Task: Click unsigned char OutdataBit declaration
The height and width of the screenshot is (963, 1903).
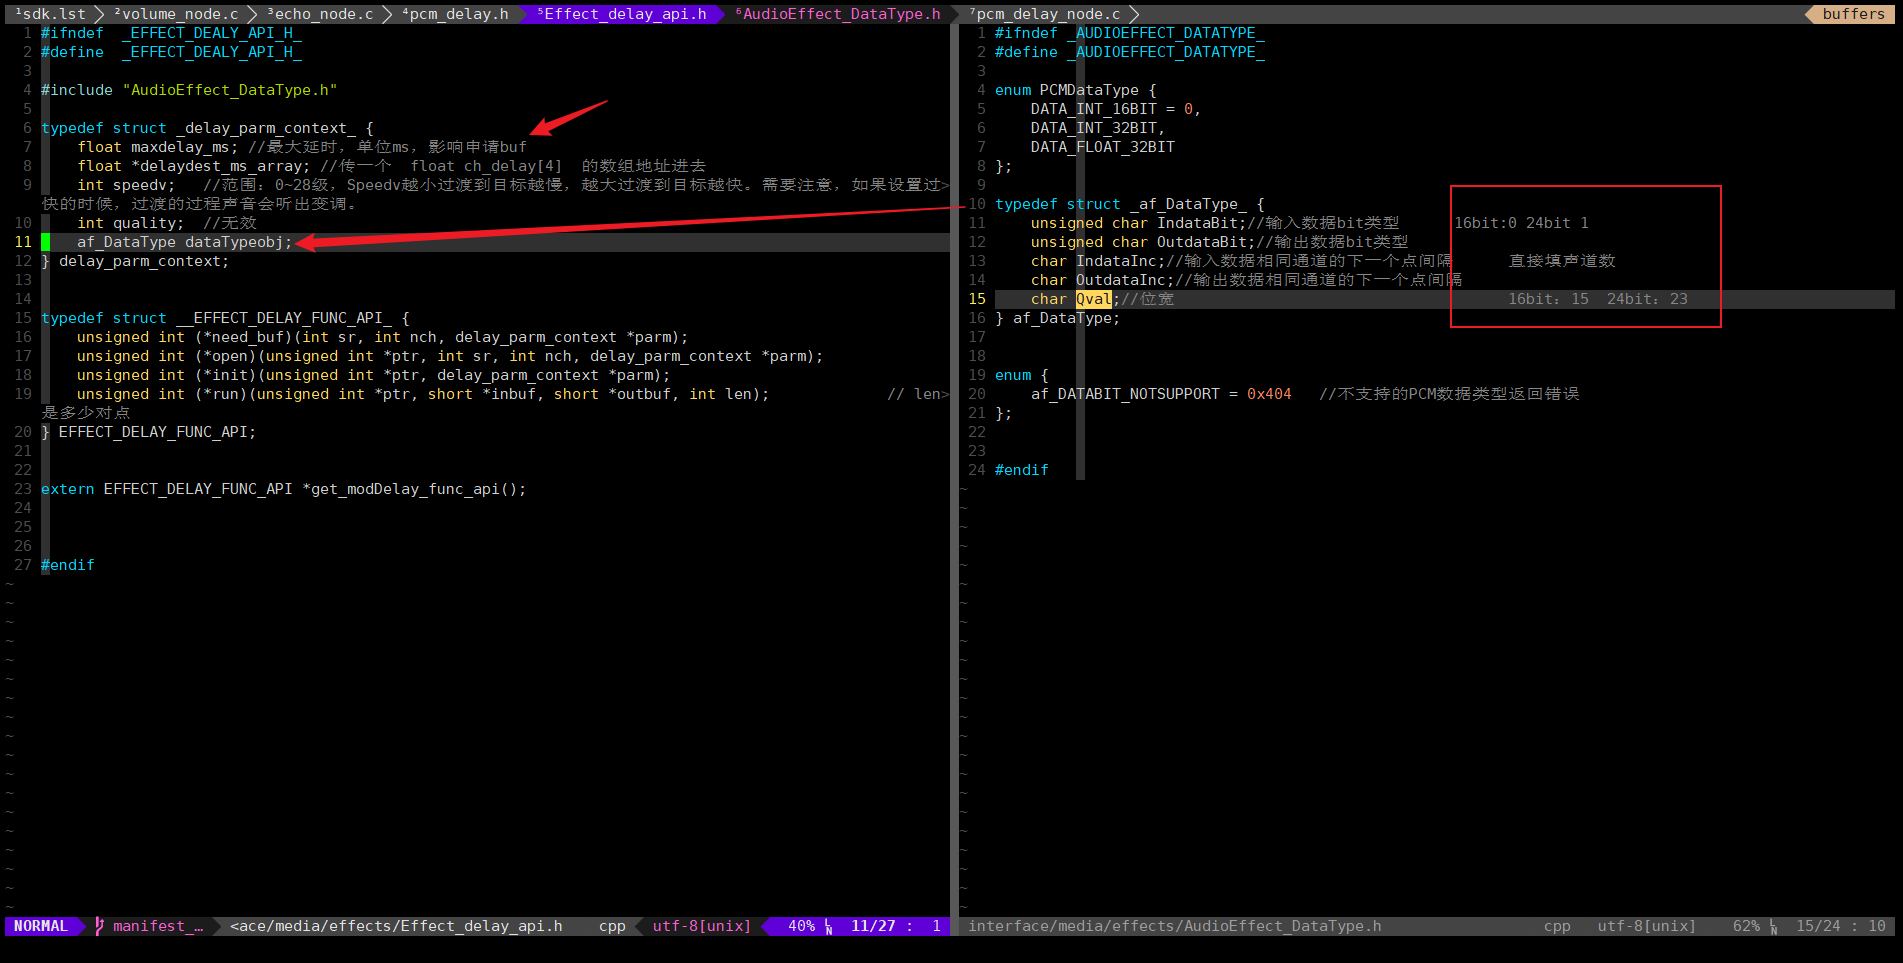Action: (1144, 242)
